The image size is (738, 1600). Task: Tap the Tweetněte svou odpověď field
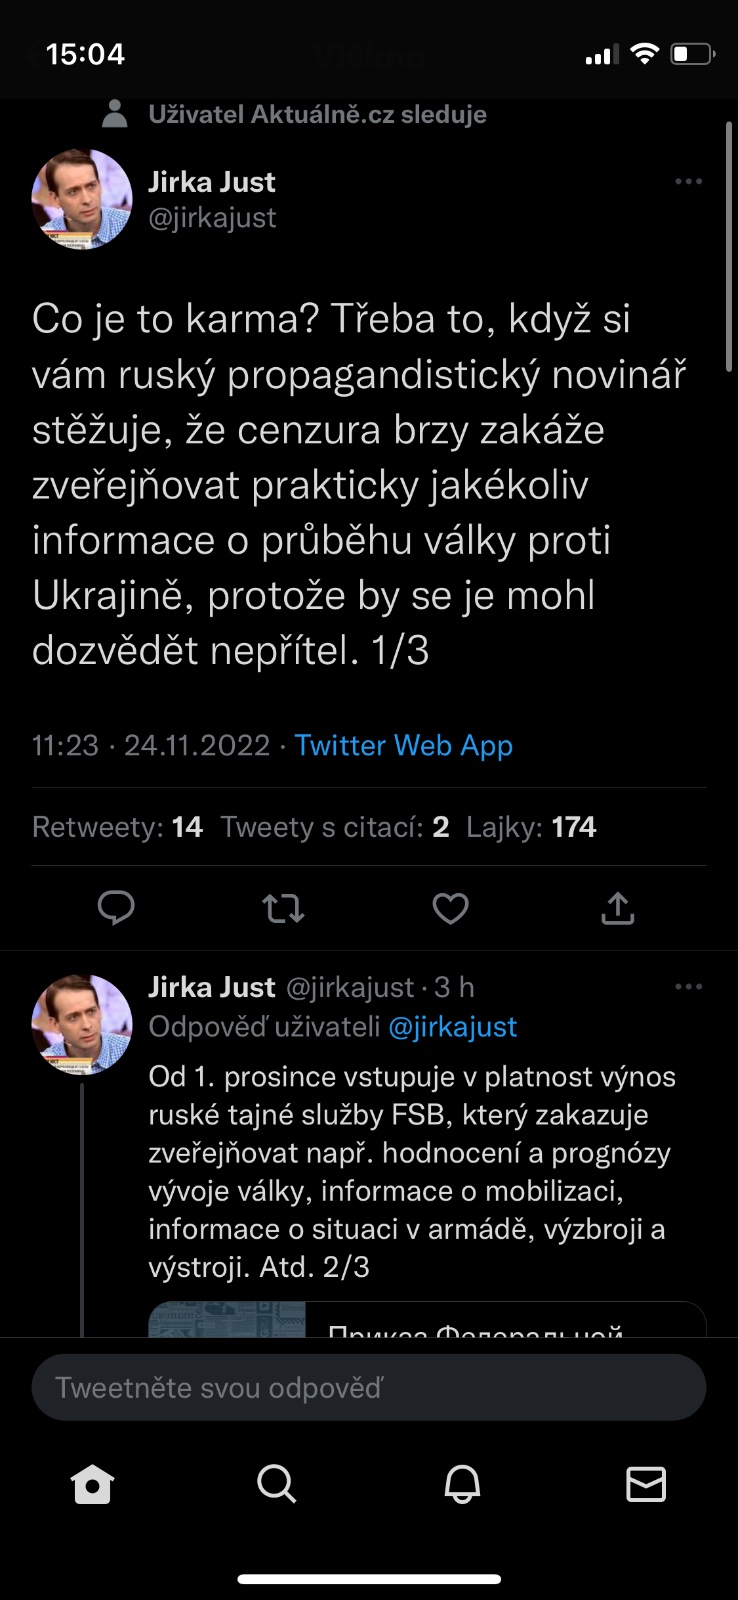click(x=369, y=1387)
